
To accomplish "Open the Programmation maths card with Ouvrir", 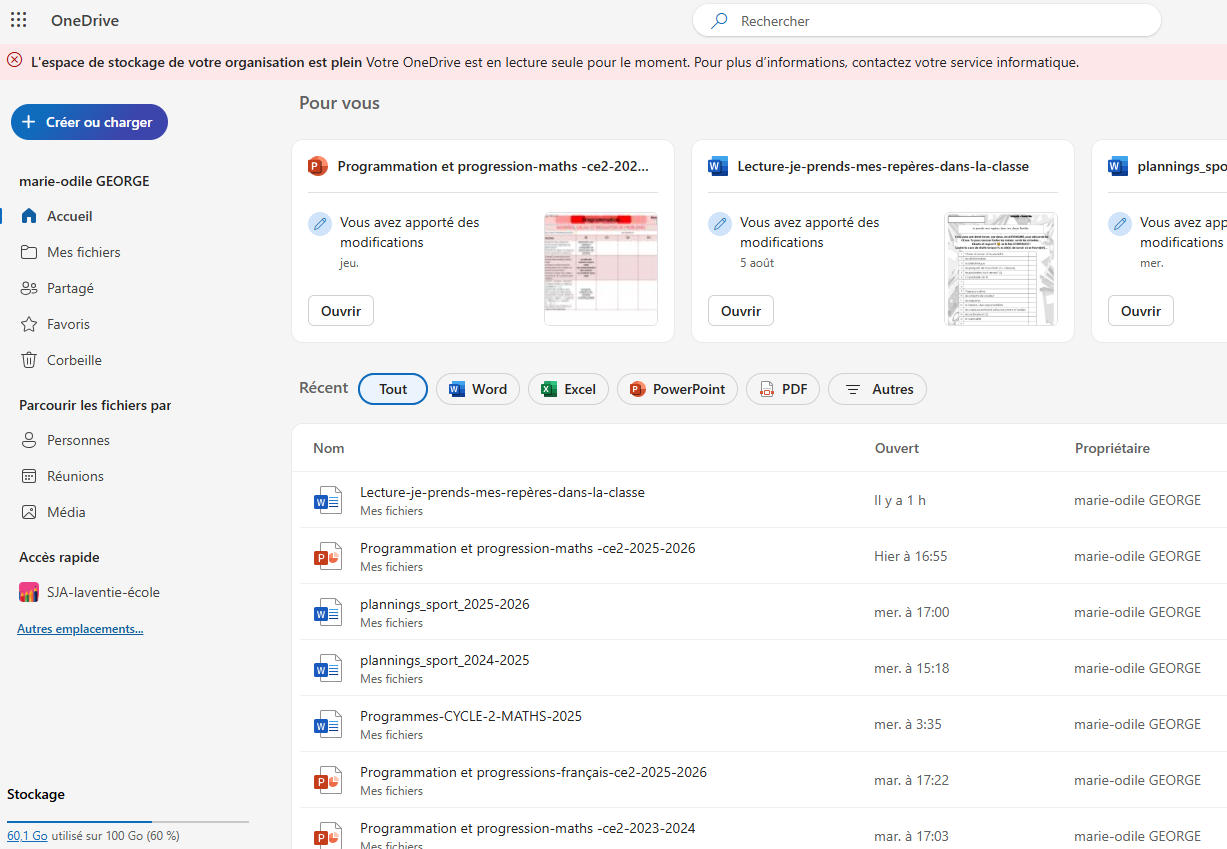I will tap(341, 311).
